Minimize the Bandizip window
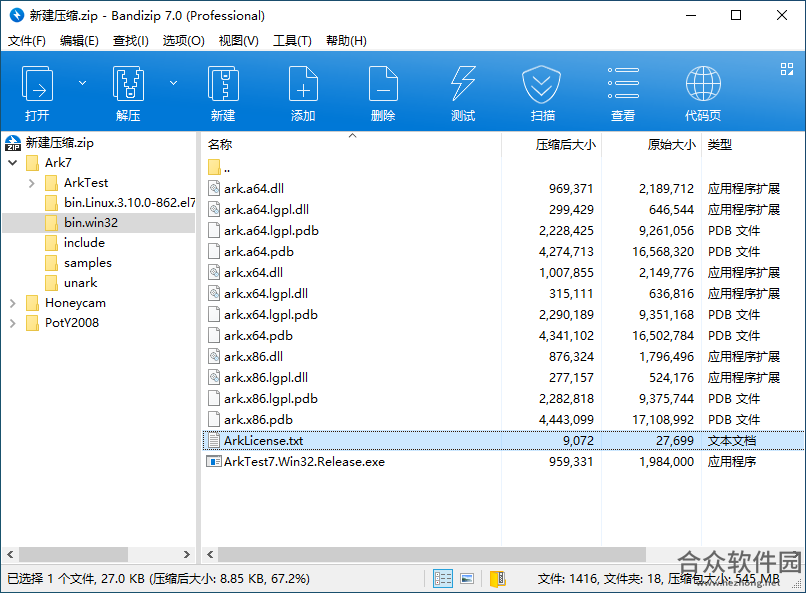 (x=691, y=15)
